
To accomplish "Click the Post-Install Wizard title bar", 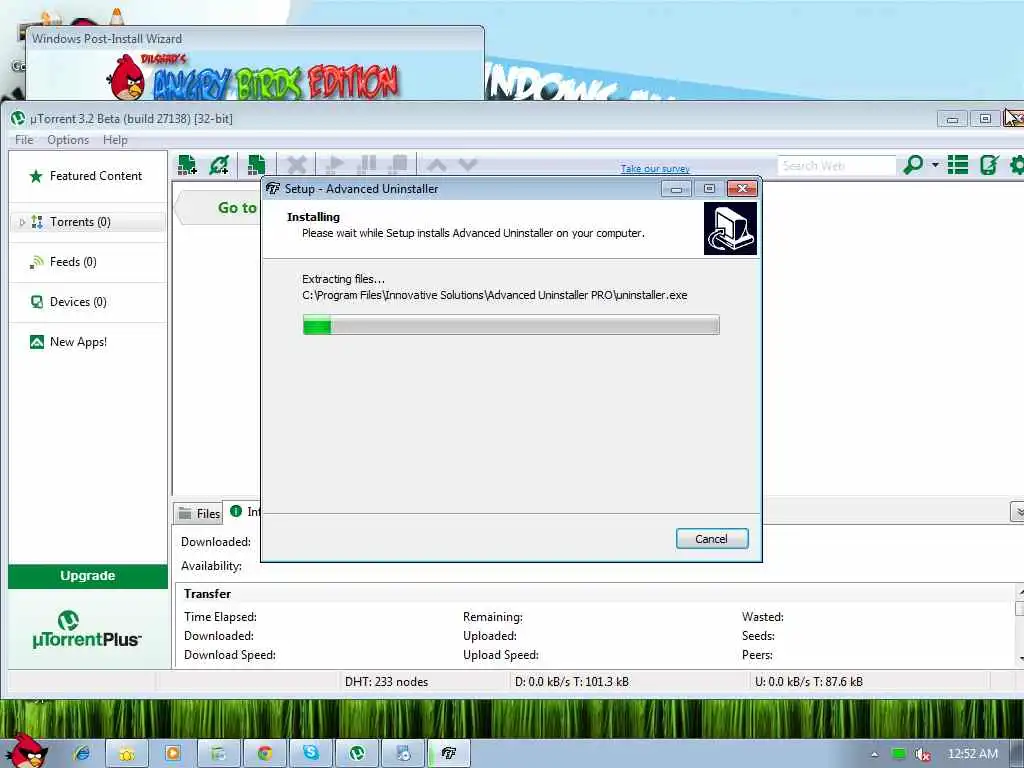I will [255, 39].
